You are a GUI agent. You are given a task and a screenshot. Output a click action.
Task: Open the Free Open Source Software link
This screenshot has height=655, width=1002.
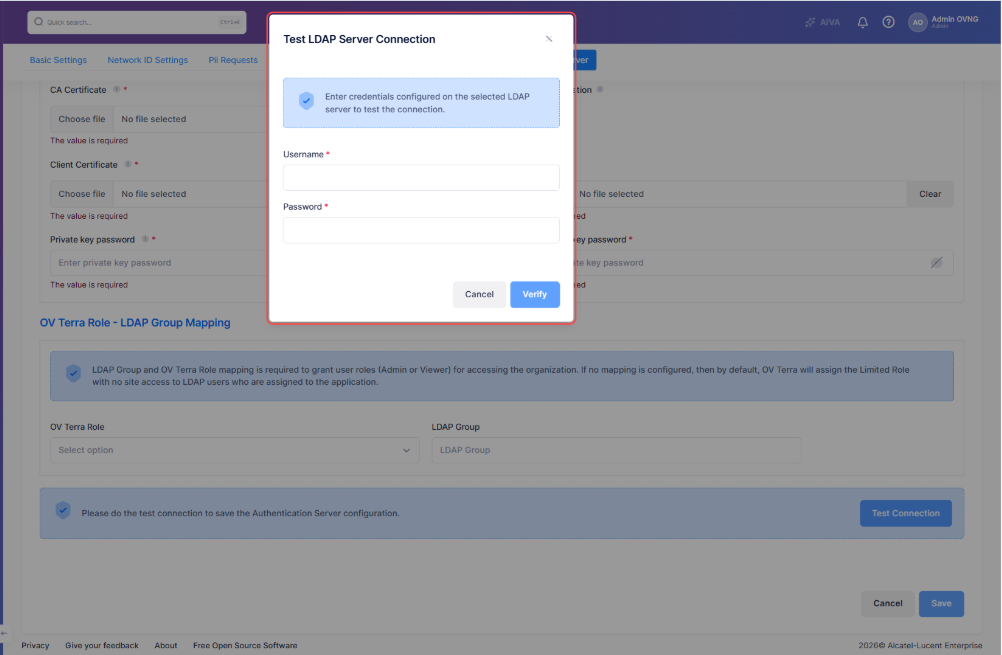(x=245, y=645)
